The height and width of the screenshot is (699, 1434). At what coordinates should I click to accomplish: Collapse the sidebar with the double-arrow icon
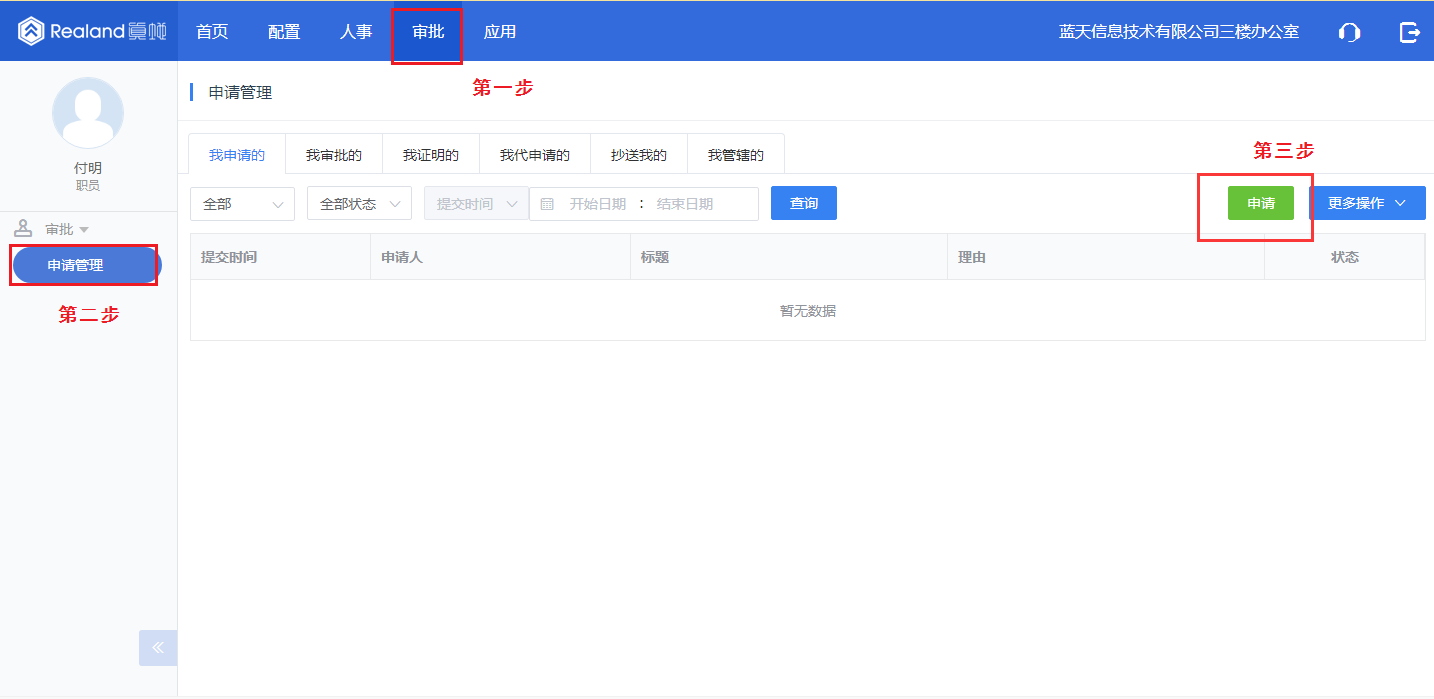point(157,648)
